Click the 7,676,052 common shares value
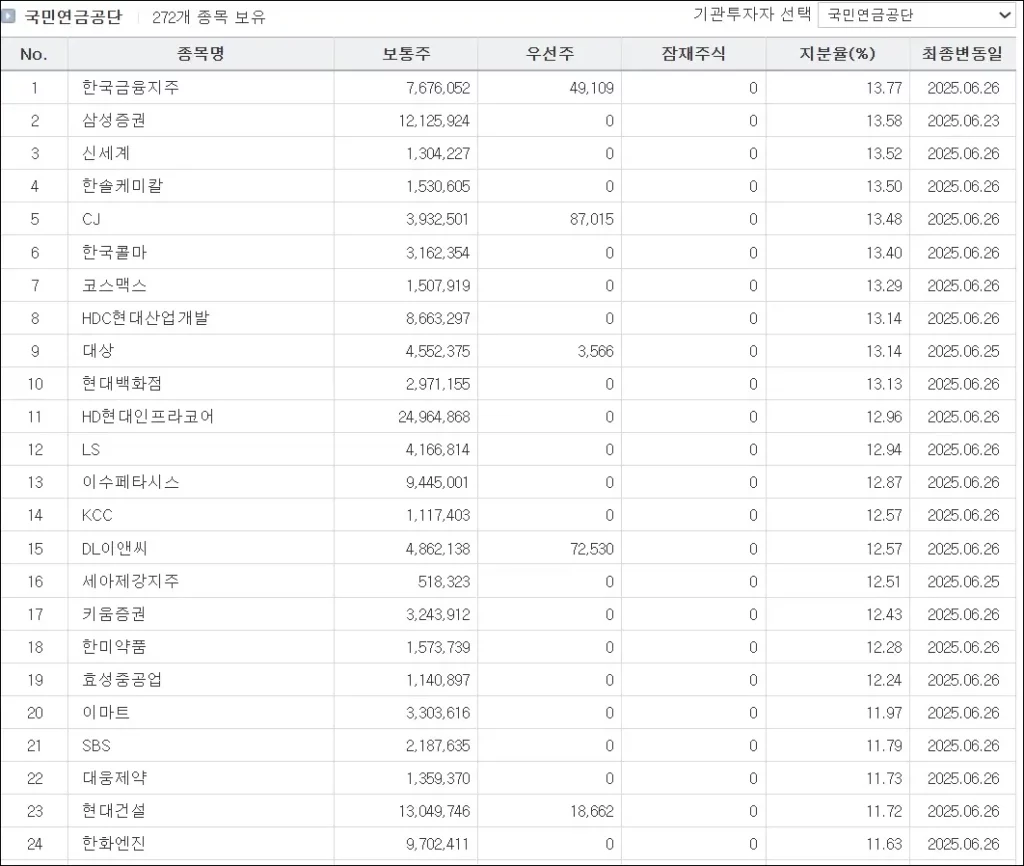 [x=438, y=88]
